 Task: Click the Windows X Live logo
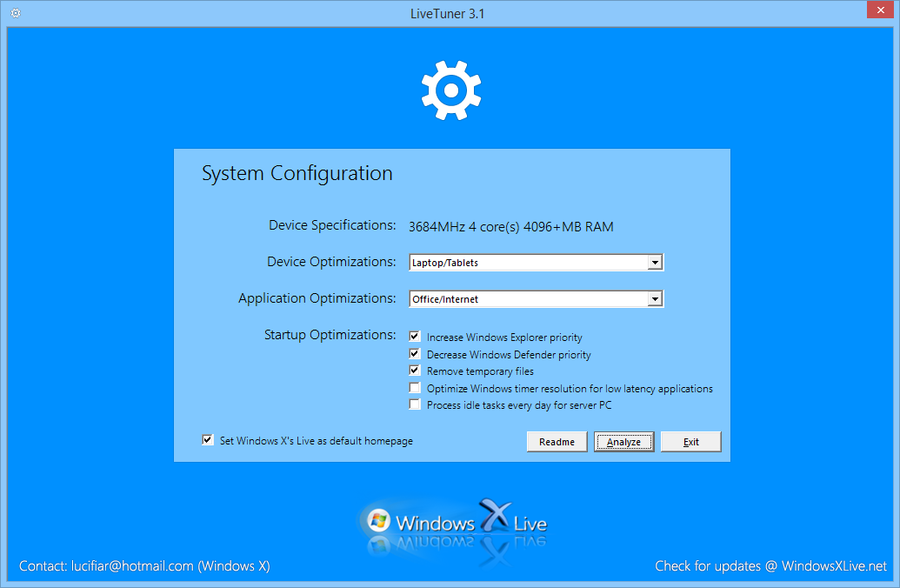(x=453, y=525)
